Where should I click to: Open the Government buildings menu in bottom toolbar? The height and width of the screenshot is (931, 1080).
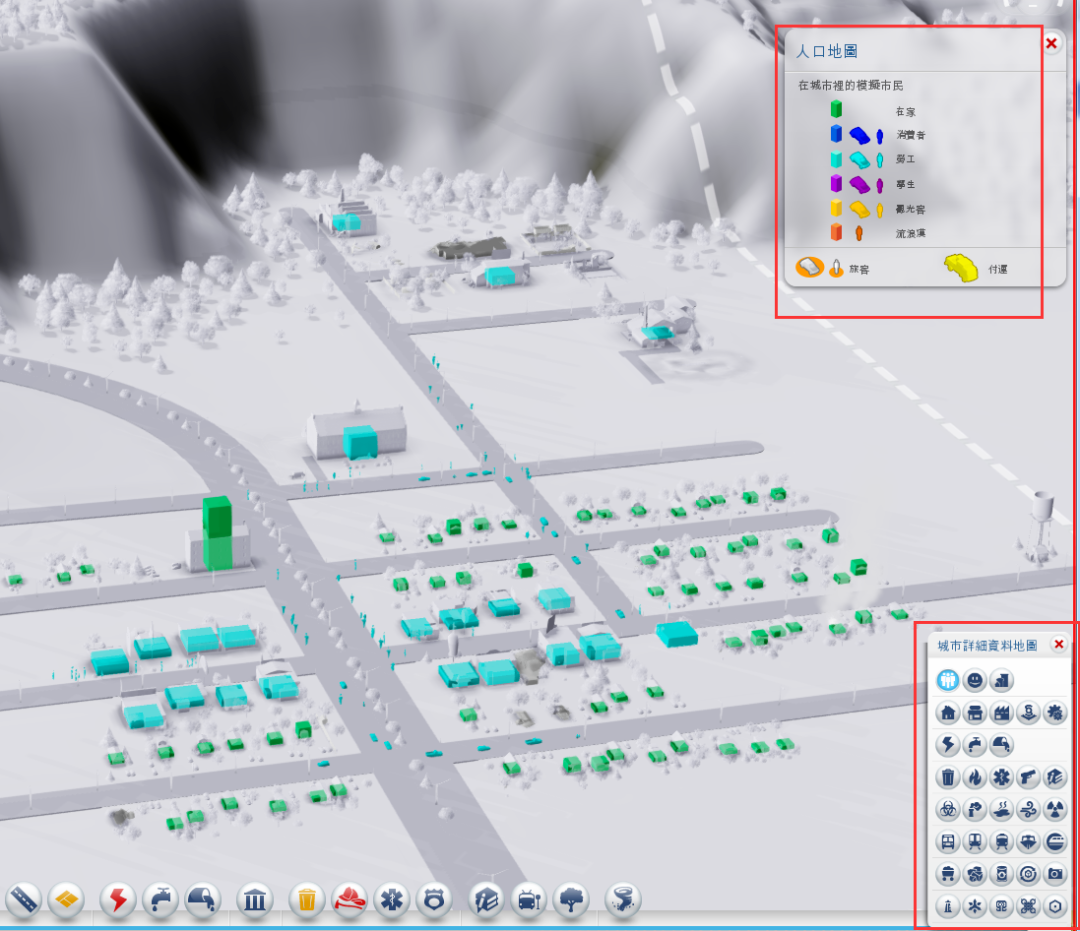click(x=255, y=899)
